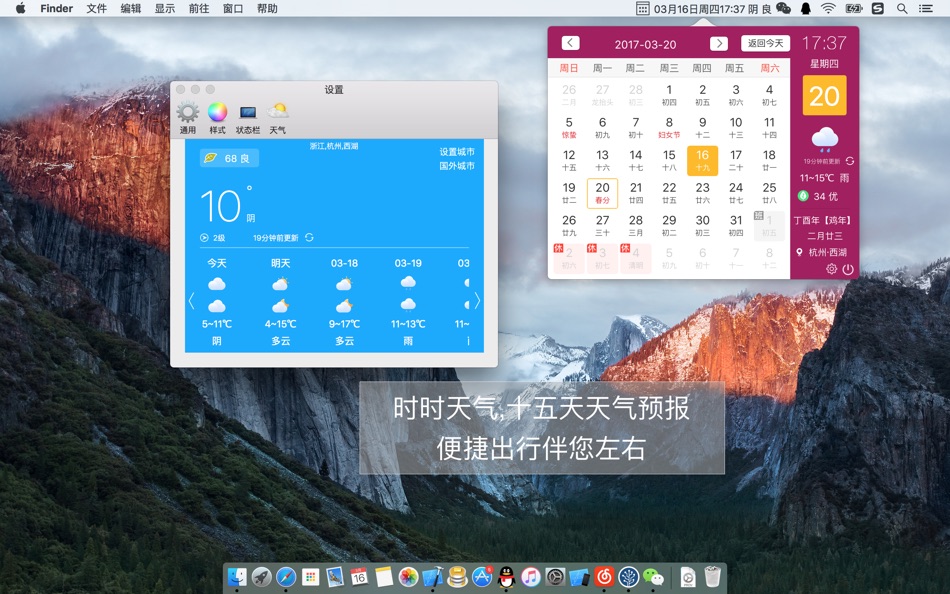The image size is (950, 594).
Task: Open WeChat from the Dock
Action: click(653, 576)
